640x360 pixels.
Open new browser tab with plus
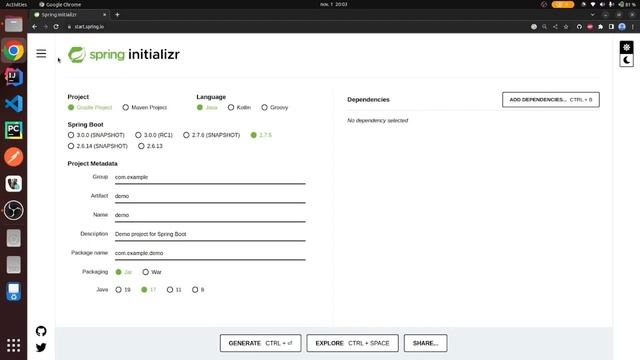coord(117,15)
